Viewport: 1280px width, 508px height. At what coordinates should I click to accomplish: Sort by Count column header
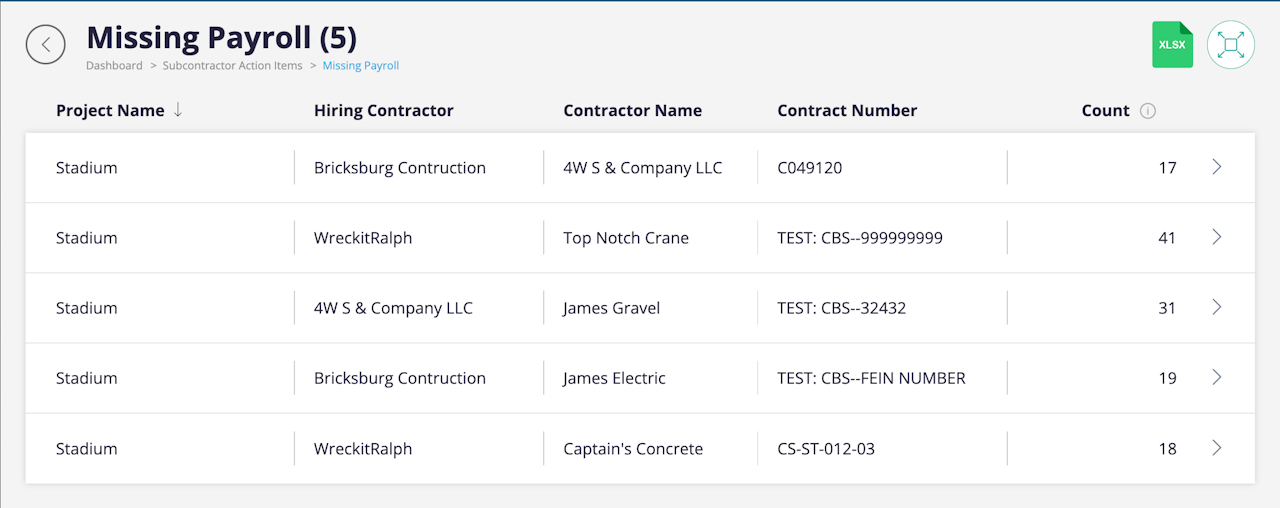[1105, 111]
